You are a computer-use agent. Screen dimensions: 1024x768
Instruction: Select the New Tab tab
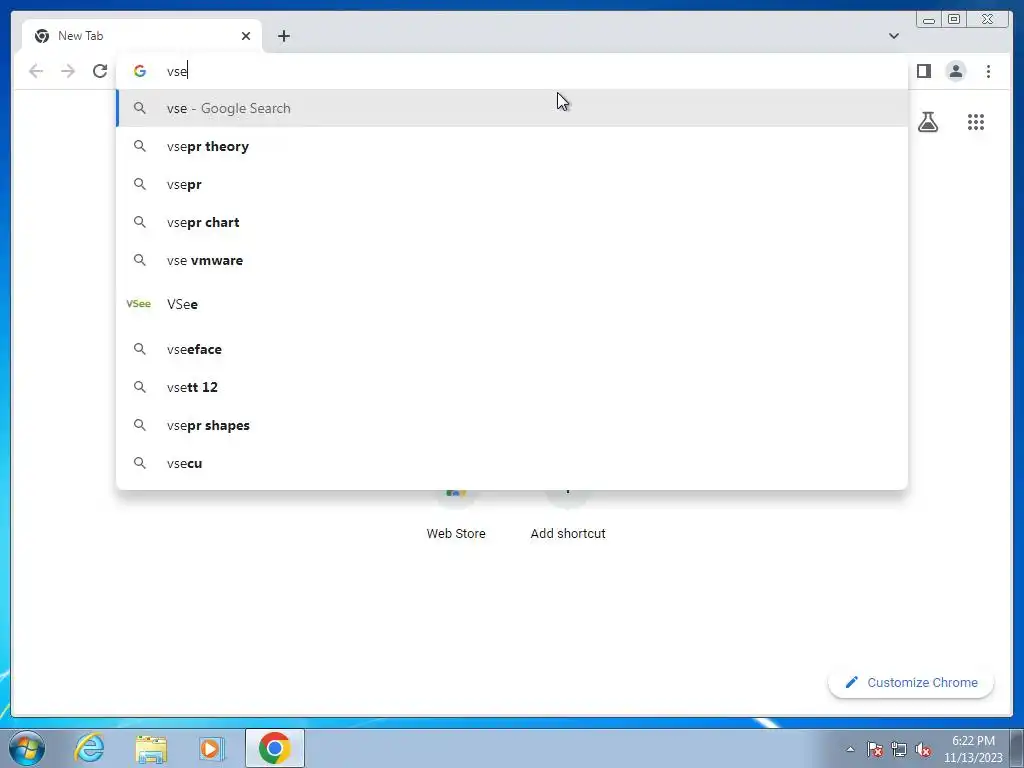coord(142,36)
